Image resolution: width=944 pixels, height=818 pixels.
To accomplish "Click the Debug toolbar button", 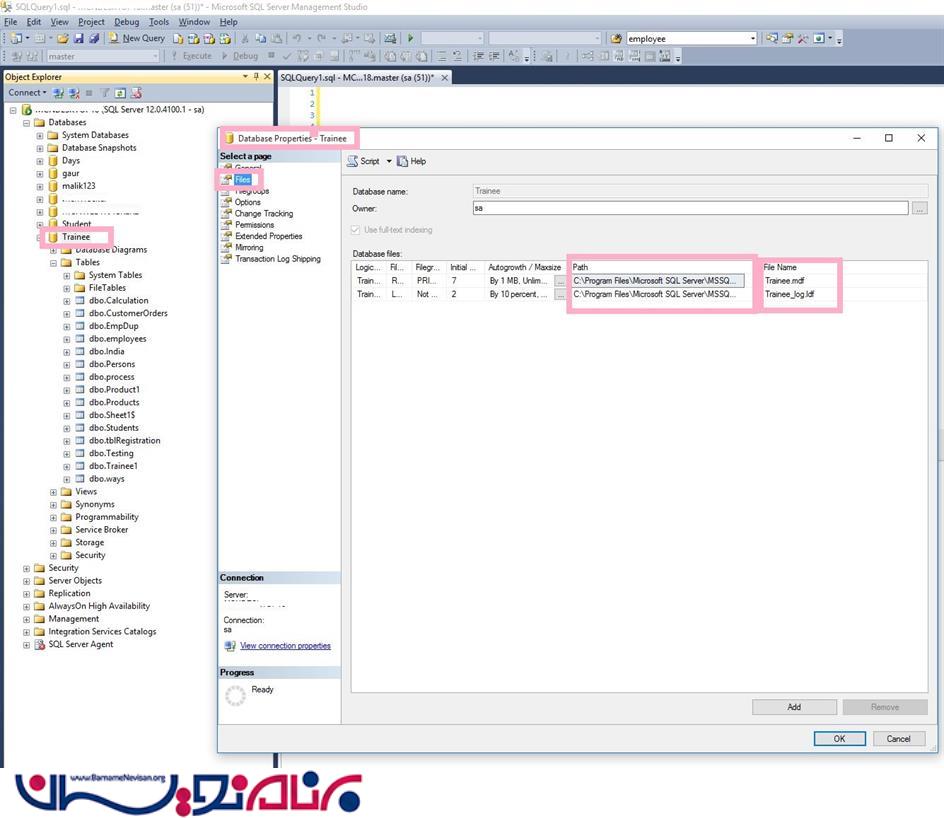I will point(238,56).
